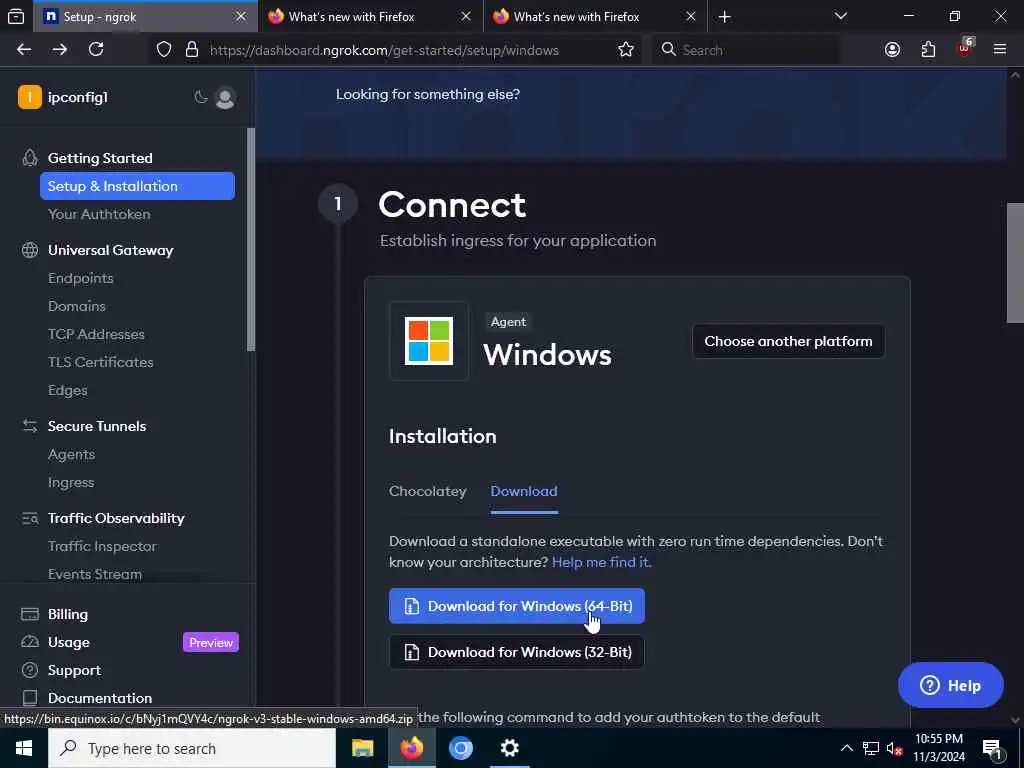Click the URL address bar
1024x768 pixels.
coord(384,50)
